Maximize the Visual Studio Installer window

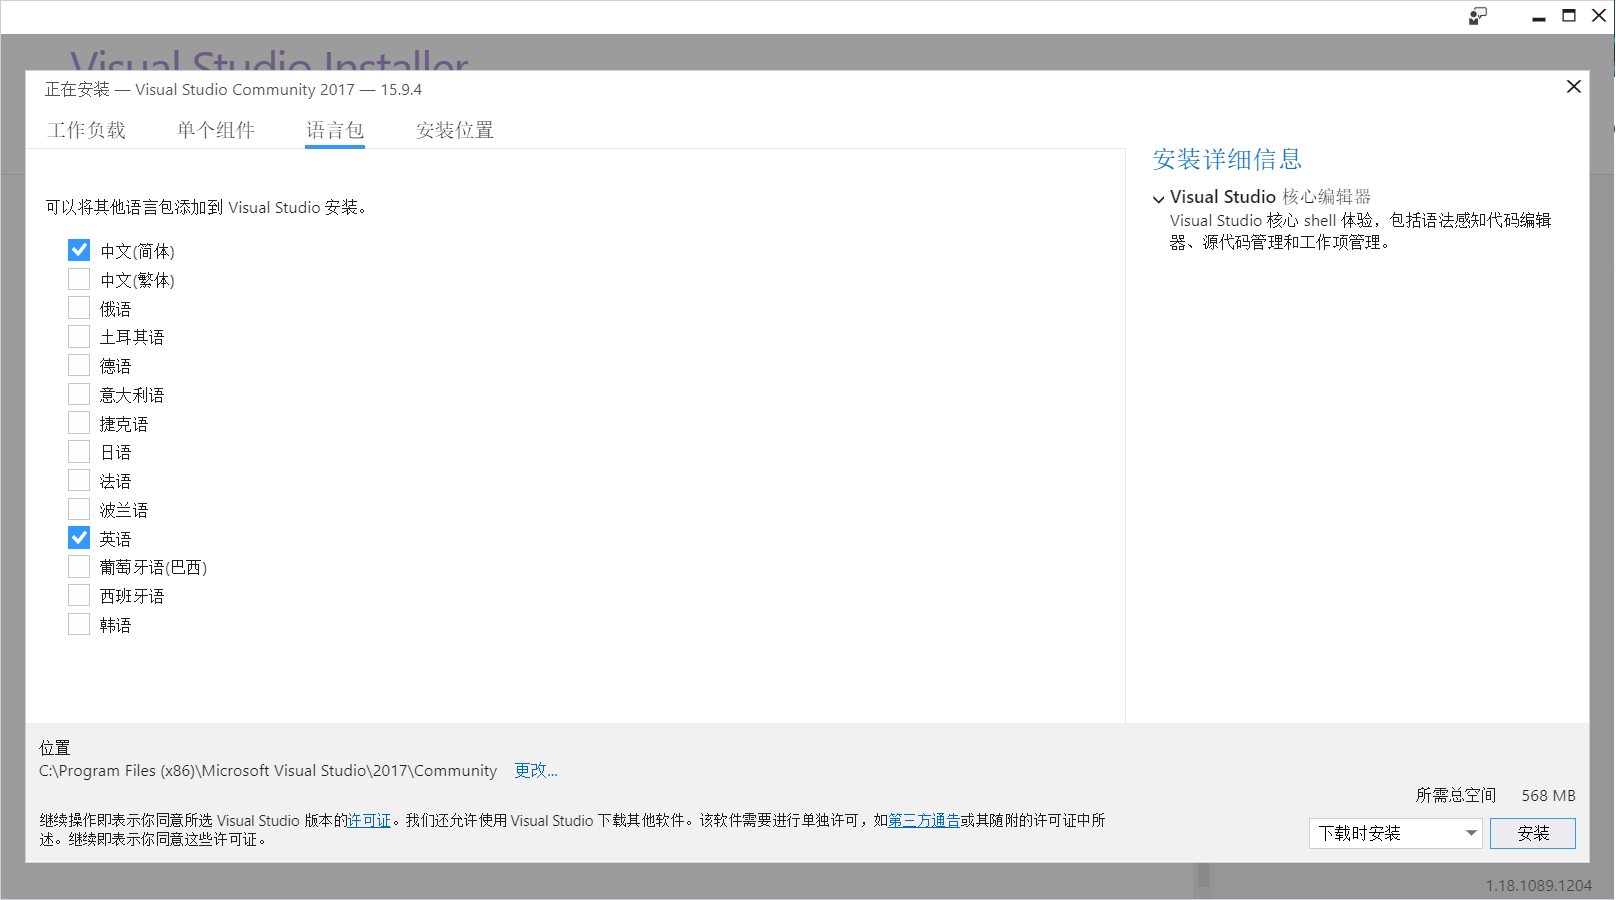coord(1569,16)
